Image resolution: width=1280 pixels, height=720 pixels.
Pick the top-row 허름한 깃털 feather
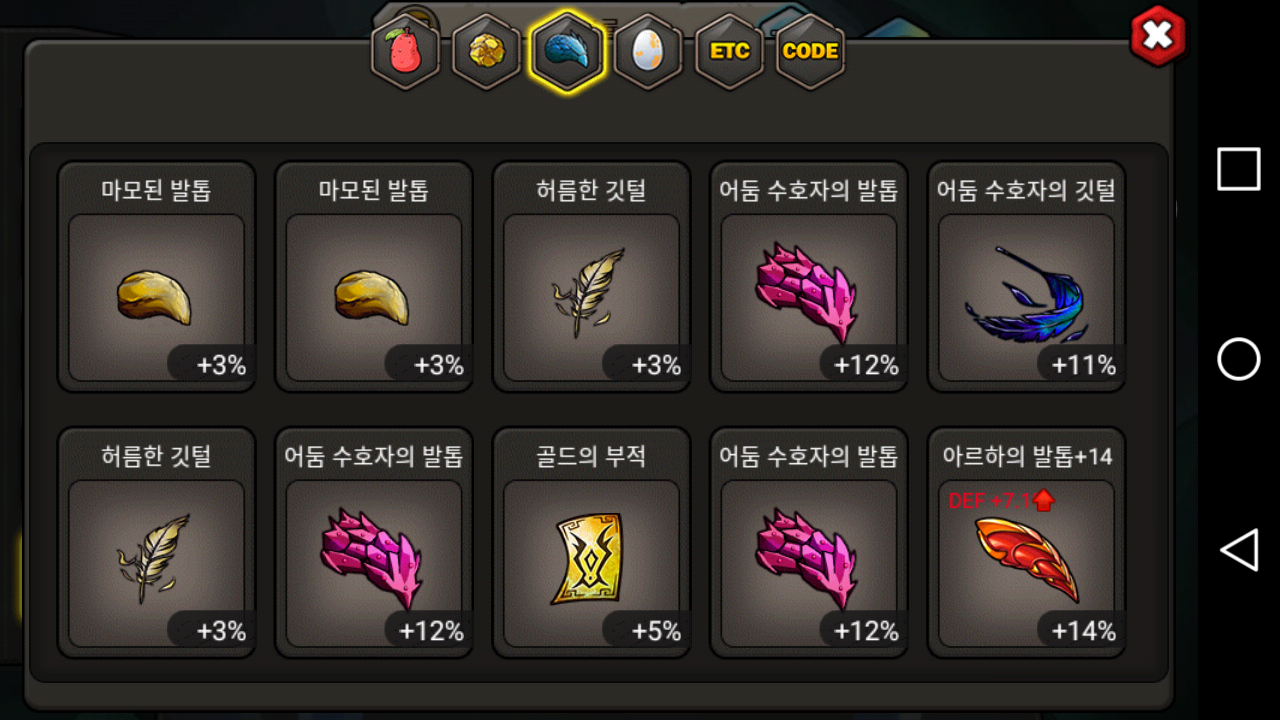point(591,276)
